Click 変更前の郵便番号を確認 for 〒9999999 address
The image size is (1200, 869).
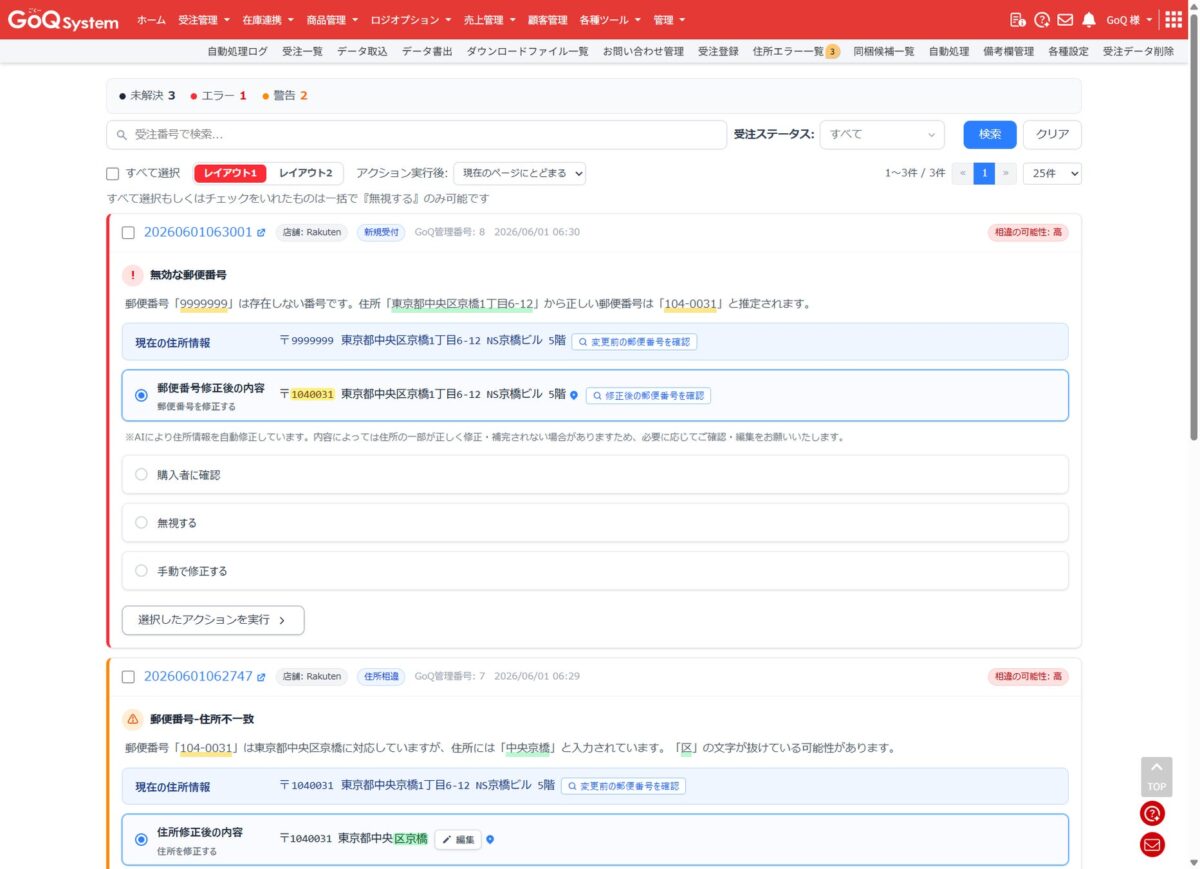634,342
